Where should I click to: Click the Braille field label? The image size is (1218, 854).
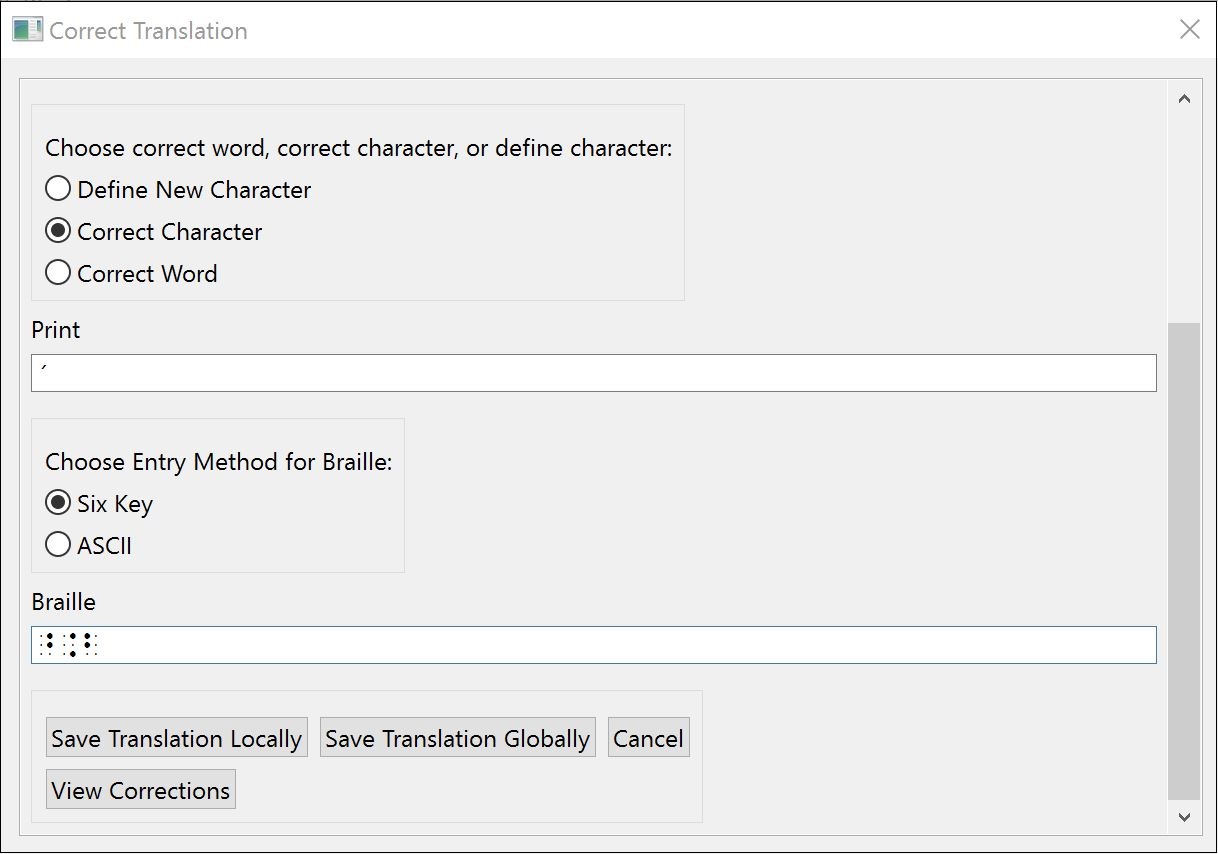pyautogui.click(x=64, y=602)
